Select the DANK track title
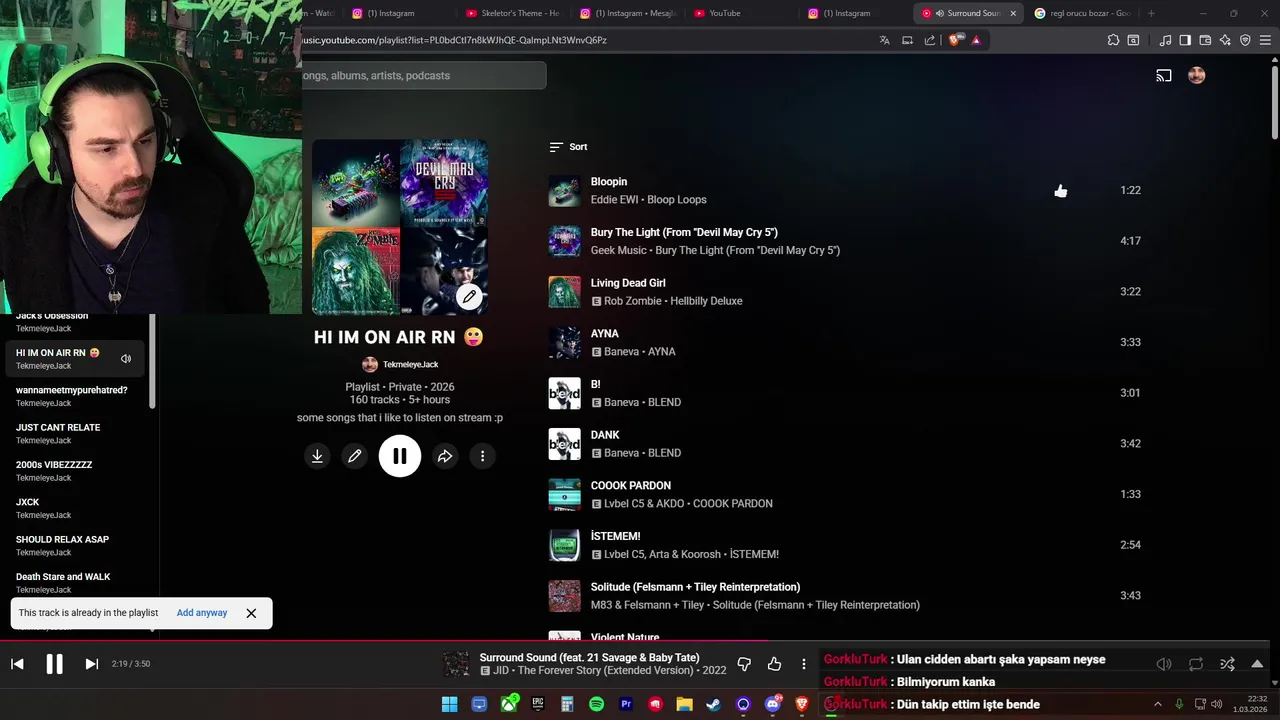This screenshot has width=1280, height=720. [x=605, y=435]
